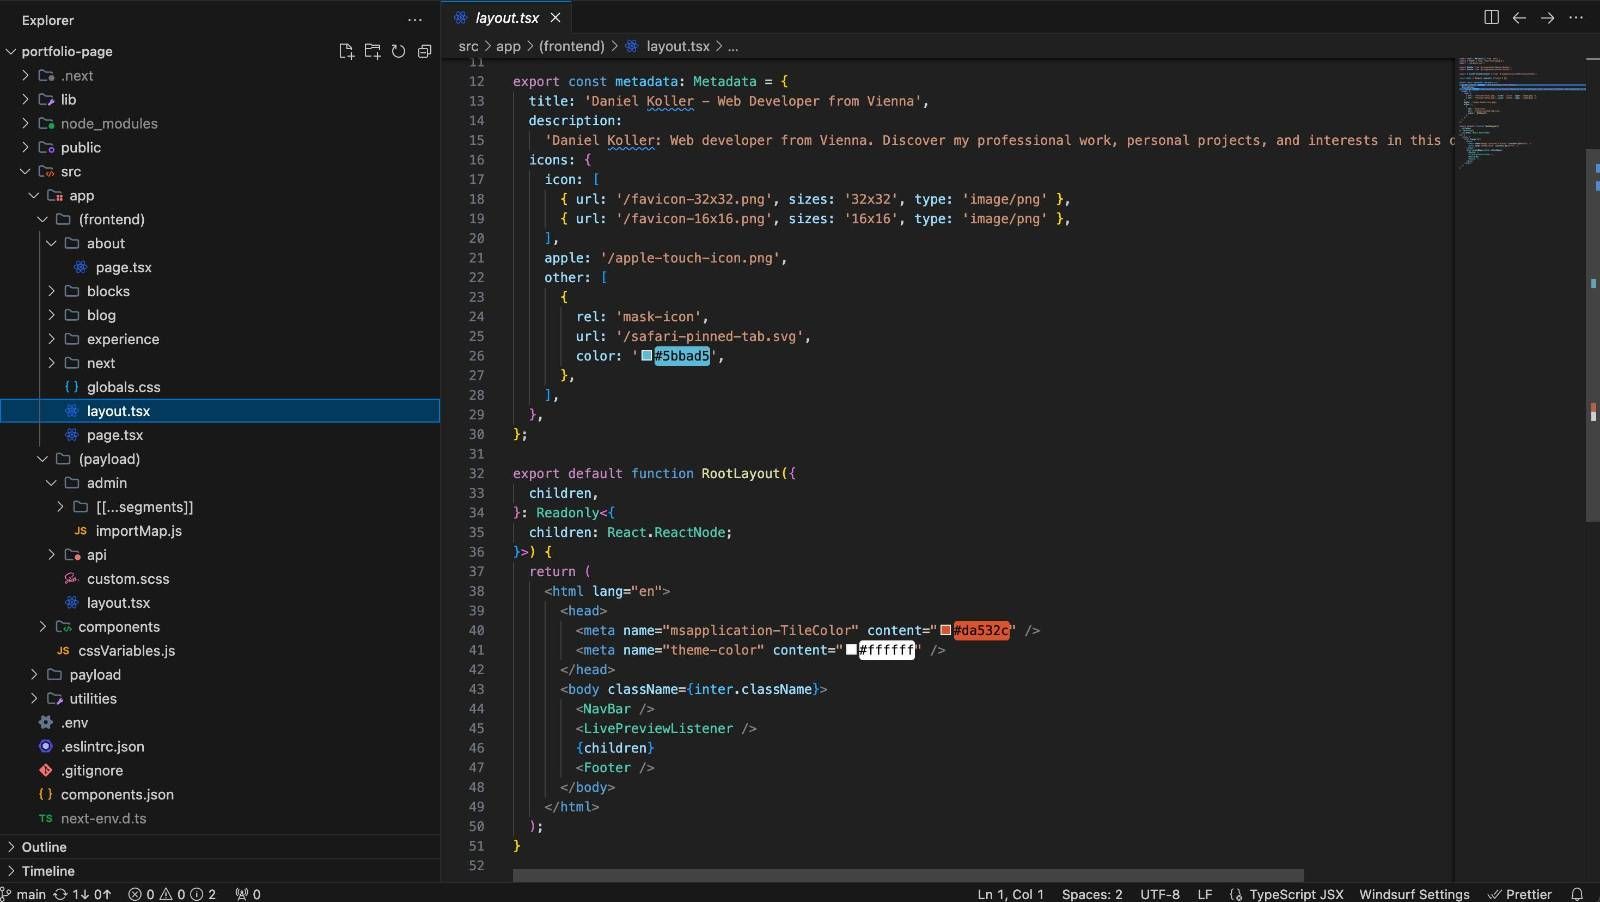Open Windsurf Settings in status bar
This screenshot has width=1600, height=902.
[1414, 894]
